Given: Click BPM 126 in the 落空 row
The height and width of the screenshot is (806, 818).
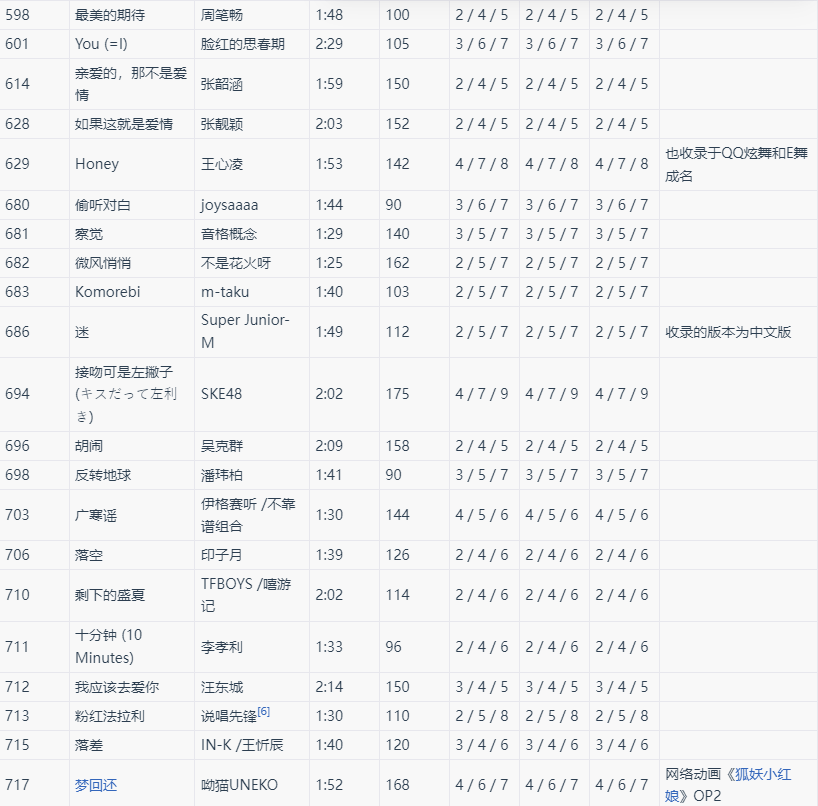Looking at the screenshot, I should (398, 555).
